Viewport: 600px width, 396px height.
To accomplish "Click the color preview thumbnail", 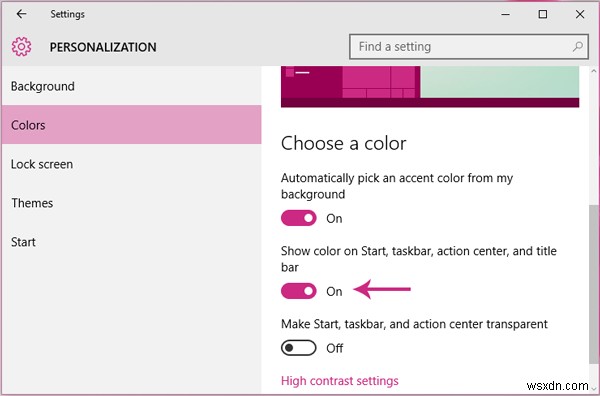I will (430, 86).
